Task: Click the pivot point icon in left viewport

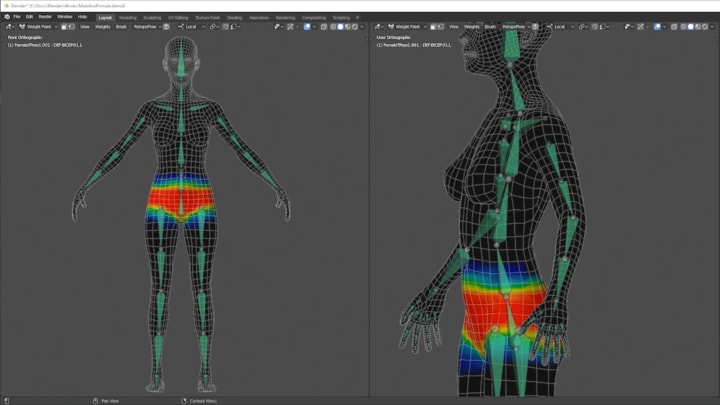Action: click(213, 27)
